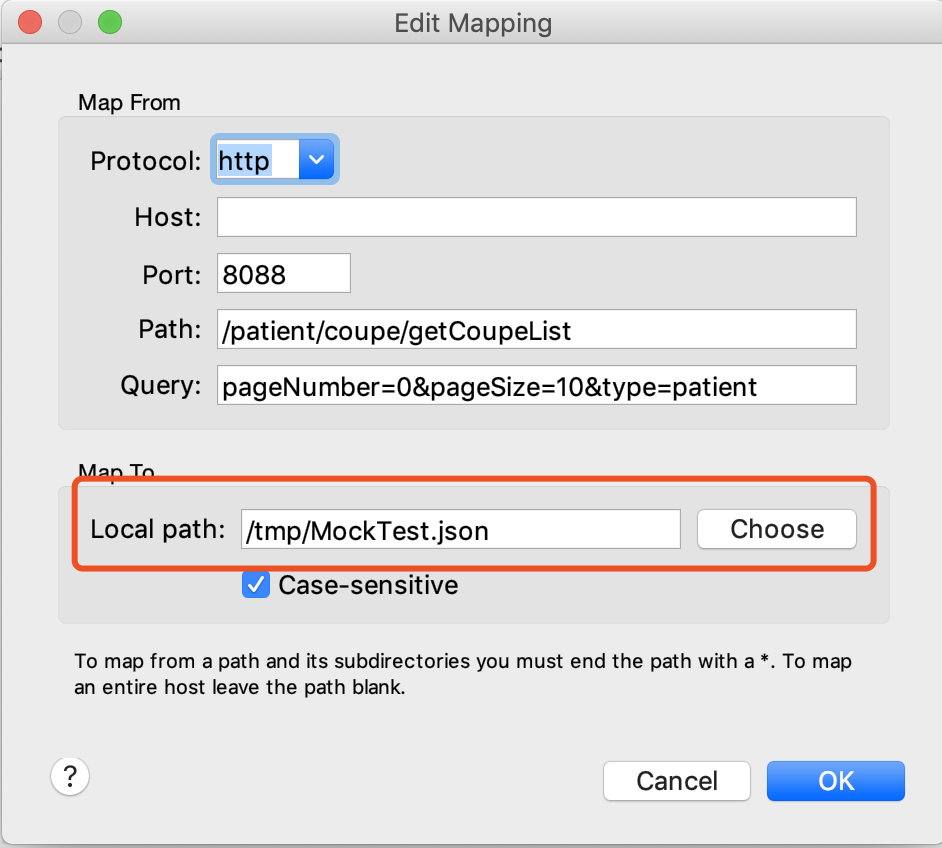This screenshot has height=848, width=942.
Task: Uncheck the Case-sensitive checkbox
Action: click(256, 585)
